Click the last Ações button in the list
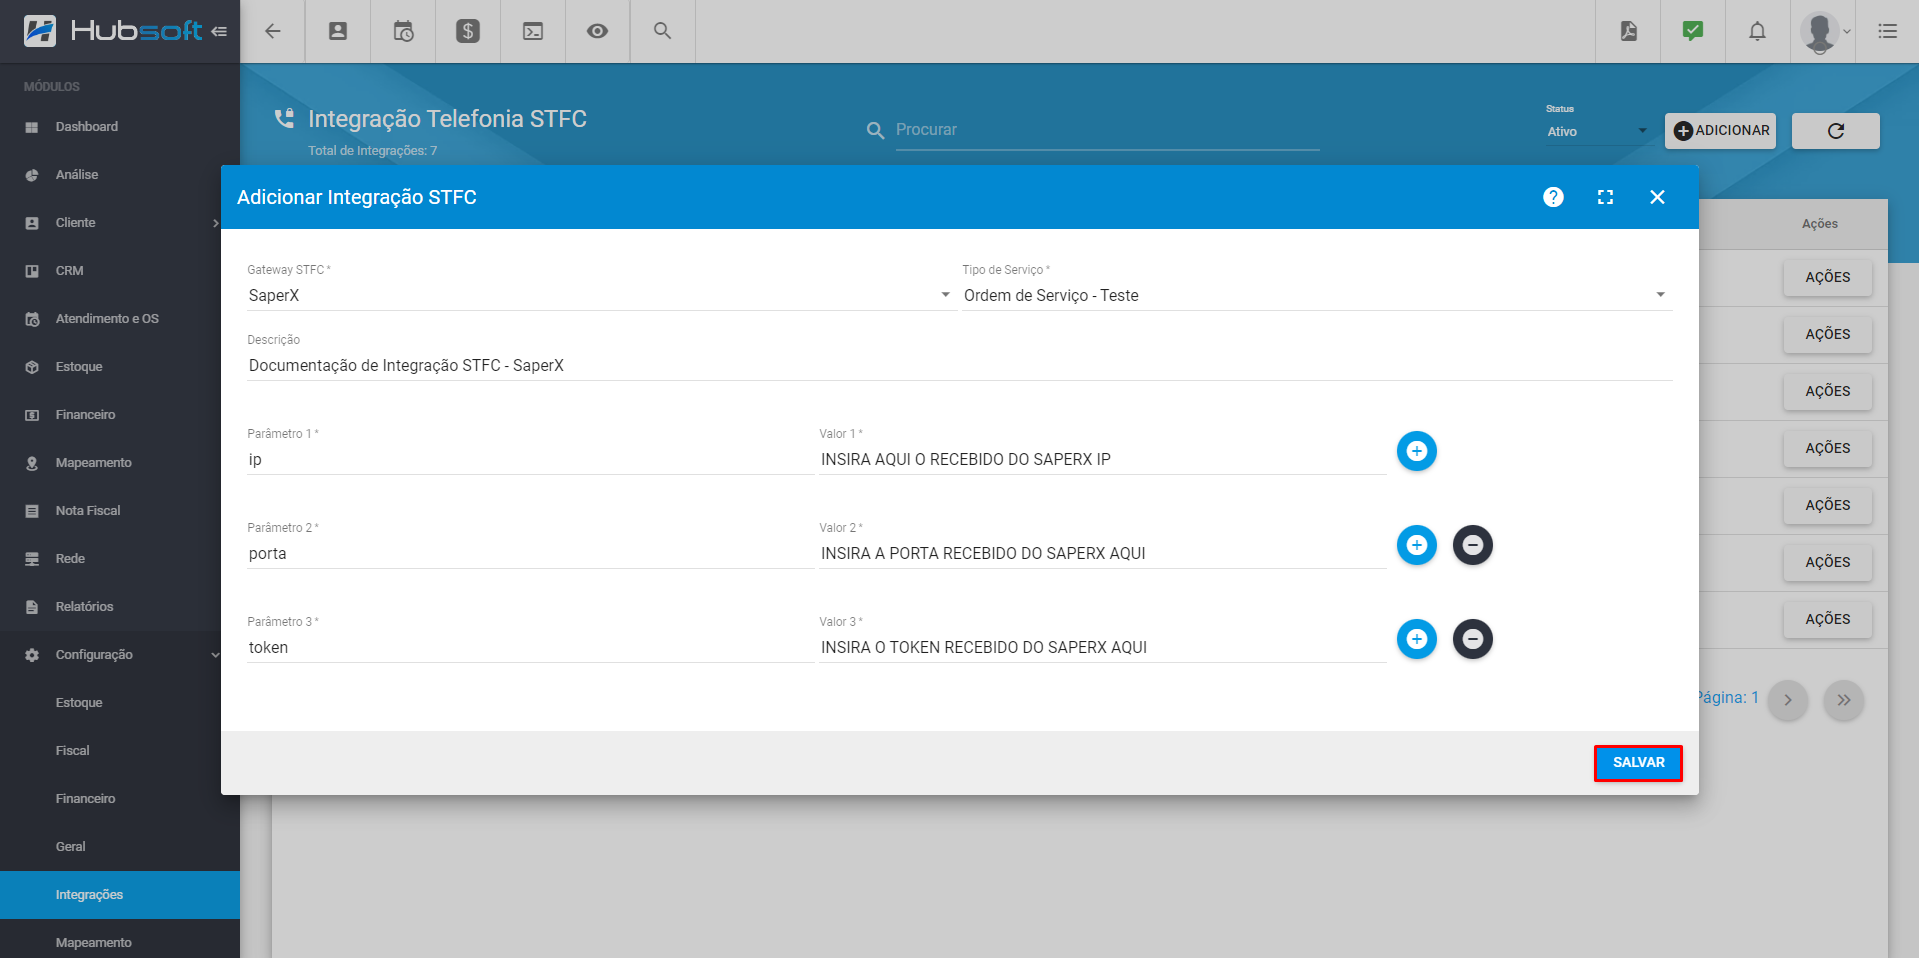Screen dimensions: 1919x958 pos(1827,620)
